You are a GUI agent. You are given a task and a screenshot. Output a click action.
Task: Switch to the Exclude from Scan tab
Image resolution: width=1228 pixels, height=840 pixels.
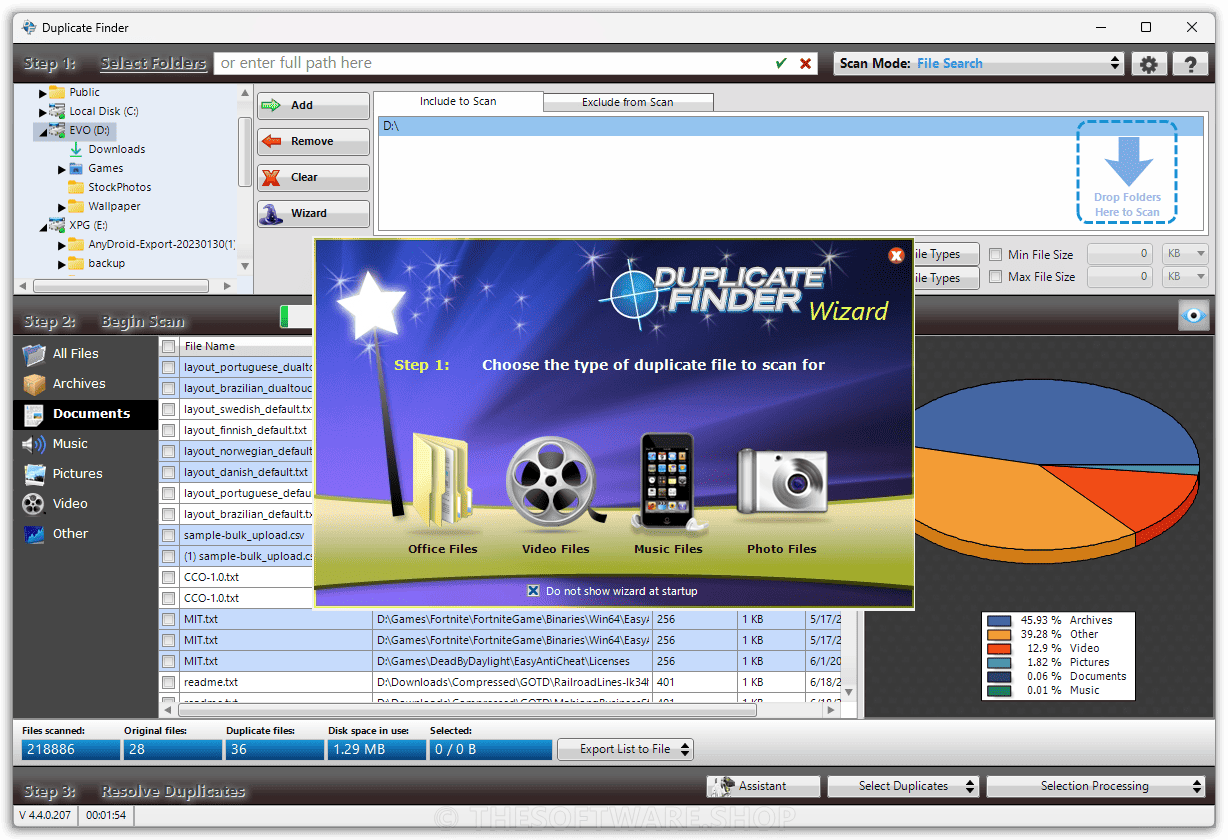(628, 102)
